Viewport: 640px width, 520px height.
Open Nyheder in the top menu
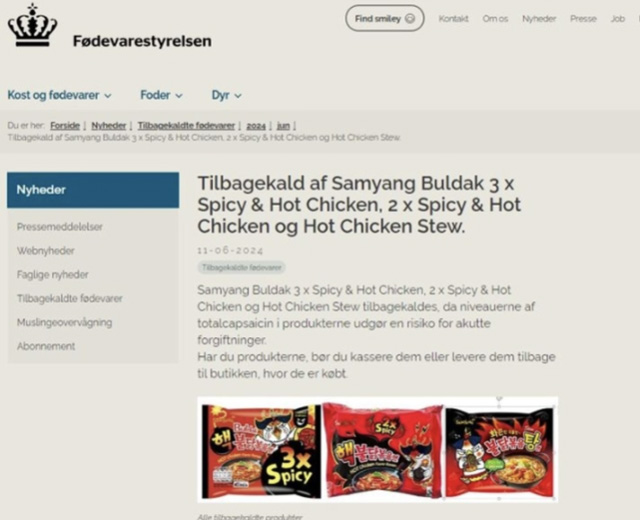click(539, 19)
